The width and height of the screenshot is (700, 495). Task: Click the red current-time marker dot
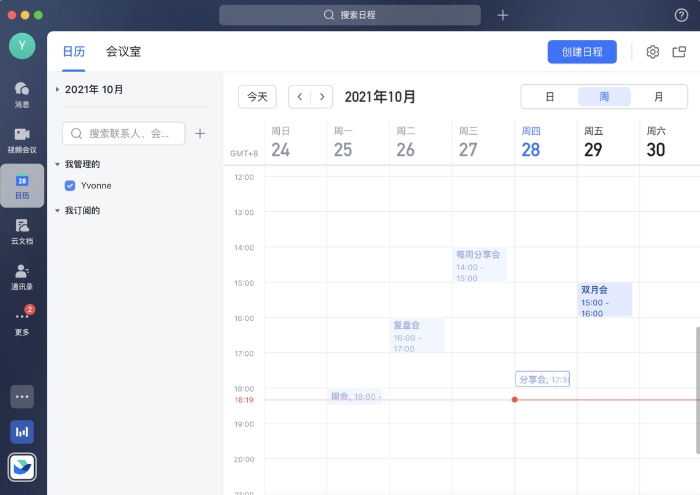[x=515, y=399]
